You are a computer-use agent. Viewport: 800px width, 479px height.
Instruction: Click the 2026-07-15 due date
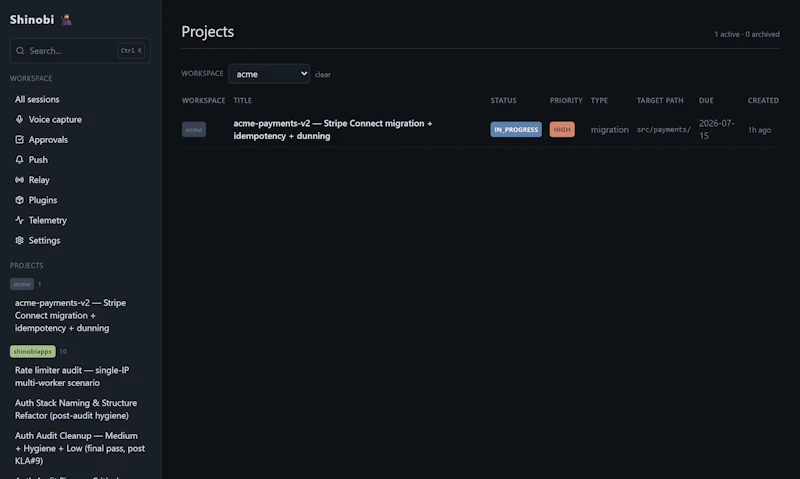point(717,130)
